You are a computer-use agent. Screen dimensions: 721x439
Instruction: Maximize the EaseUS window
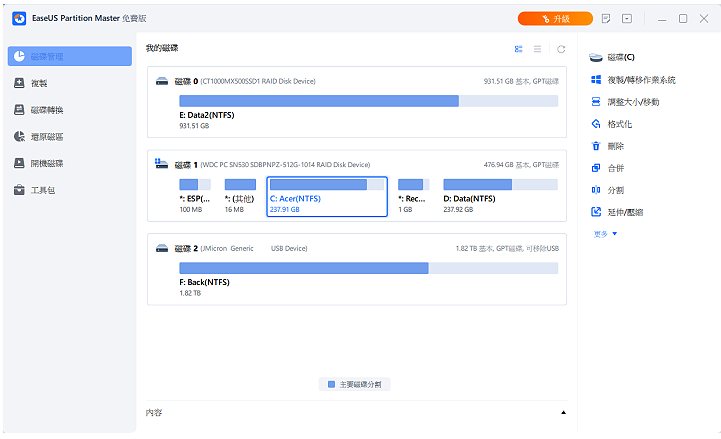[x=683, y=19]
